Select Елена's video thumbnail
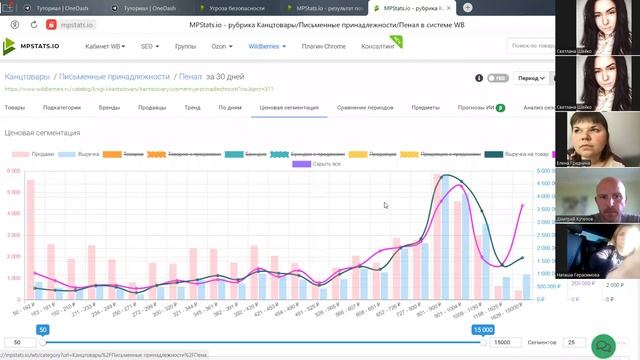This screenshot has width=640, height=360. (598, 139)
